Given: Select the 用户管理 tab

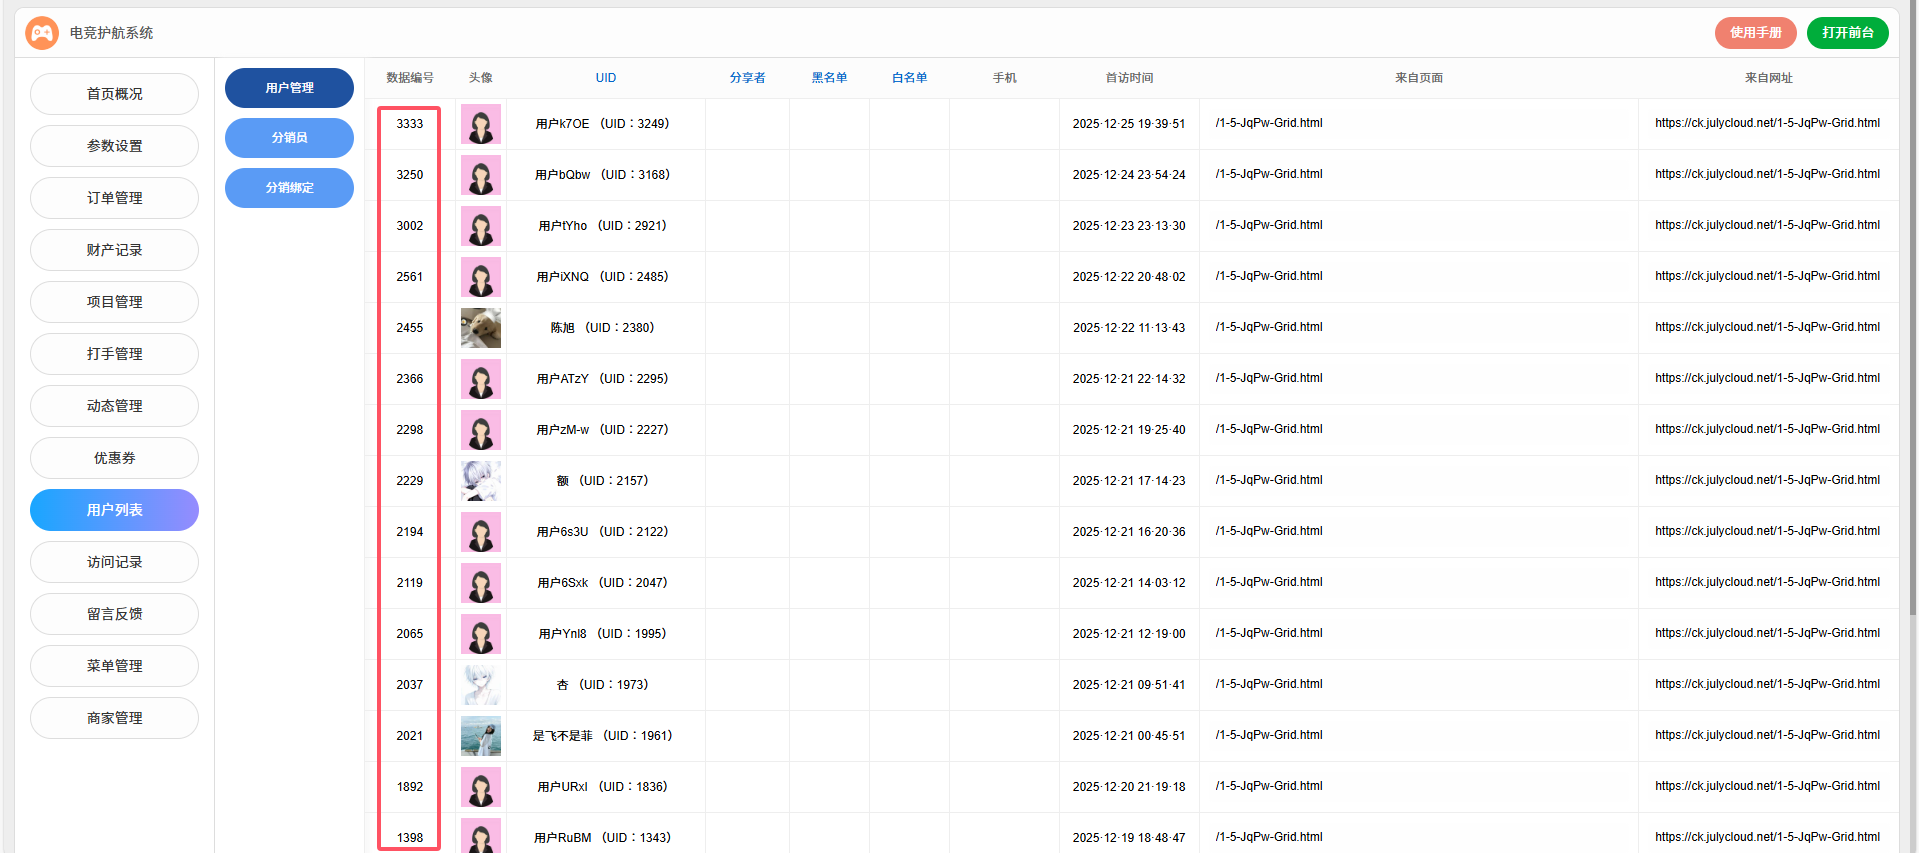Looking at the screenshot, I should pos(289,88).
